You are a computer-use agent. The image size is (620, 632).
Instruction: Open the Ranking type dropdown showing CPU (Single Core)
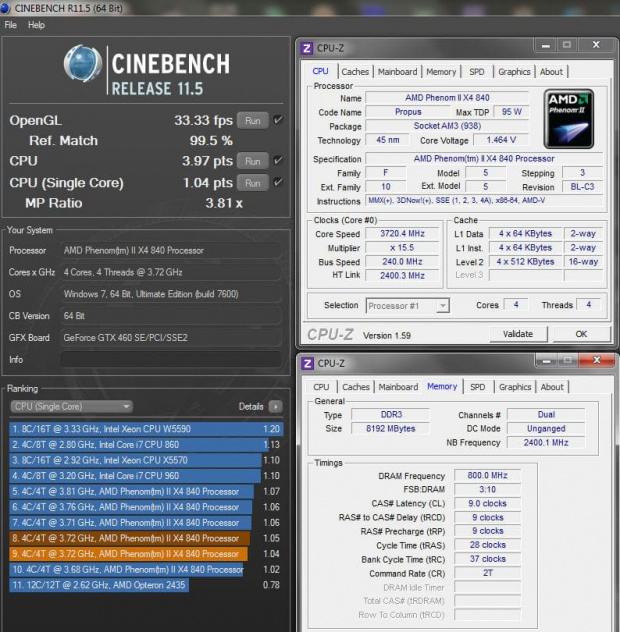pyautogui.click(x=71, y=406)
